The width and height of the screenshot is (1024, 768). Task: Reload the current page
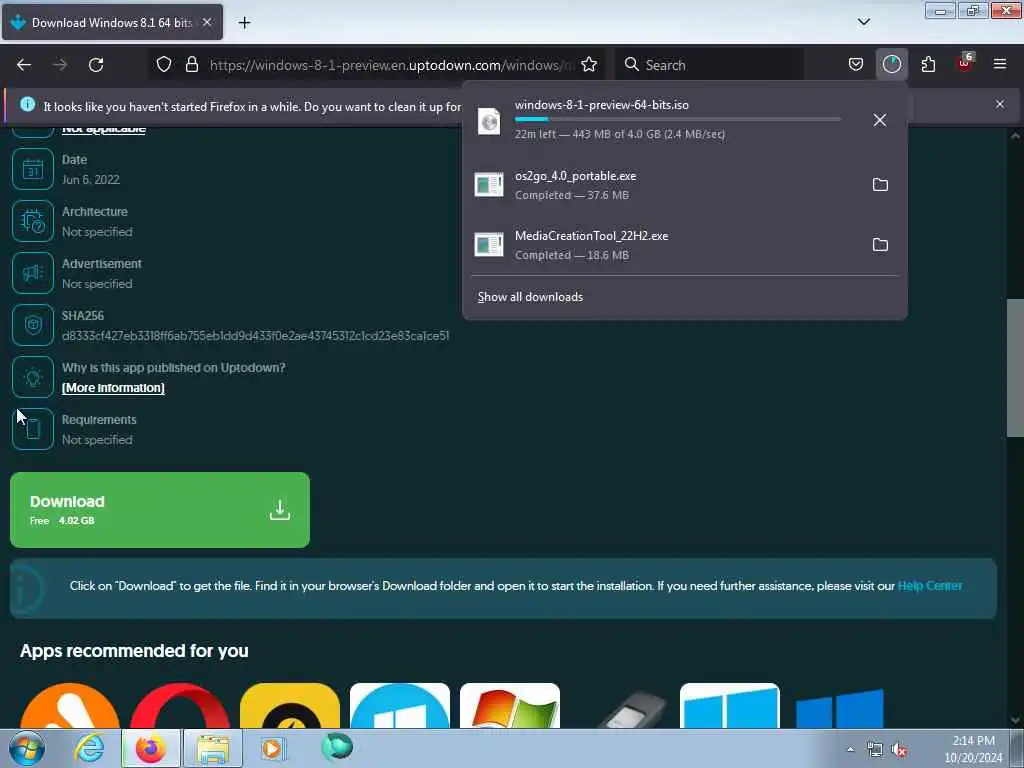96,65
